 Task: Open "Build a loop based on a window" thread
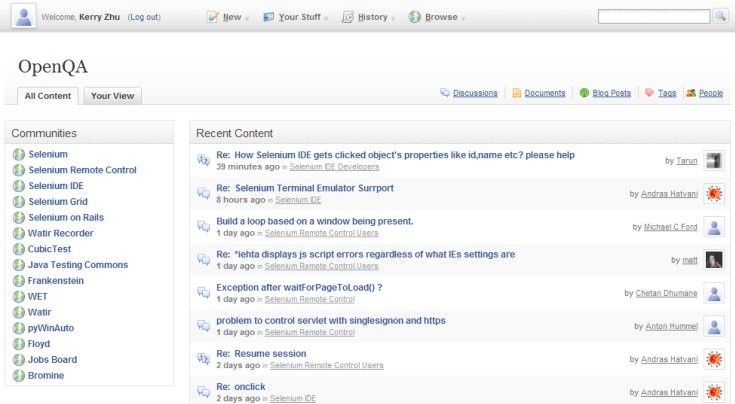click(314, 220)
